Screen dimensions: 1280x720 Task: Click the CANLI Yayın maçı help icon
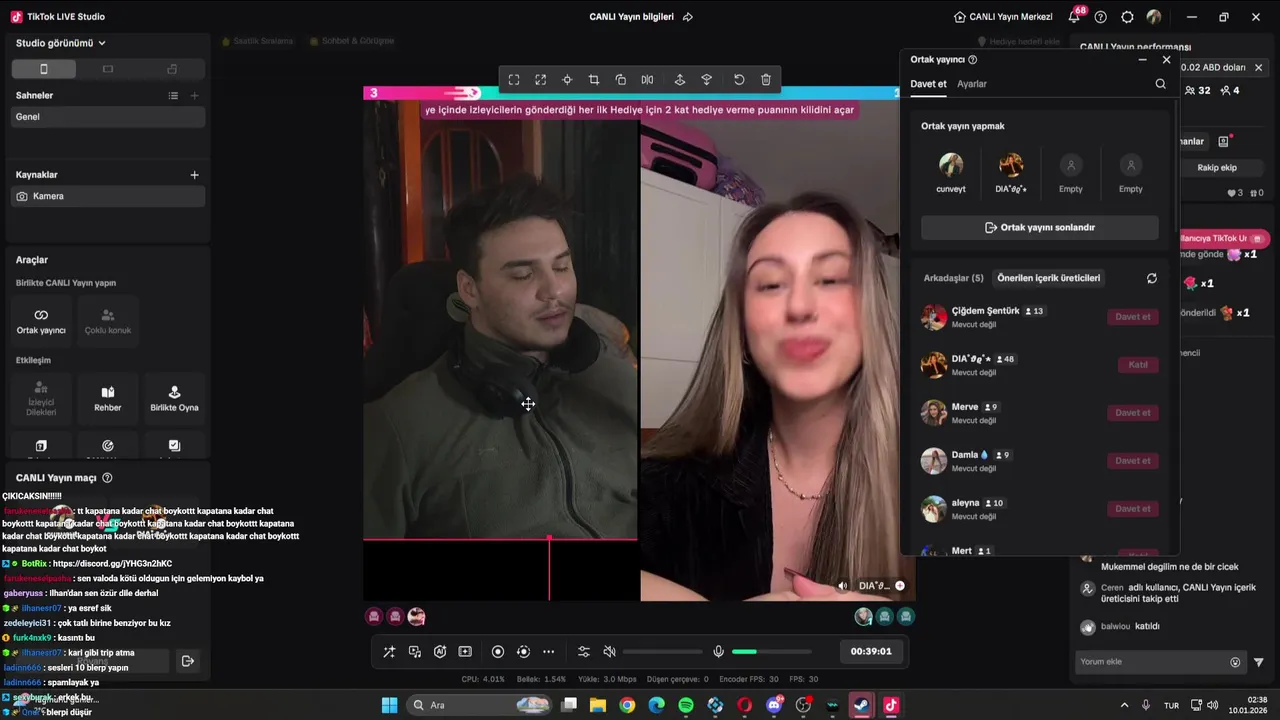pyautogui.click(x=107, y=478)
